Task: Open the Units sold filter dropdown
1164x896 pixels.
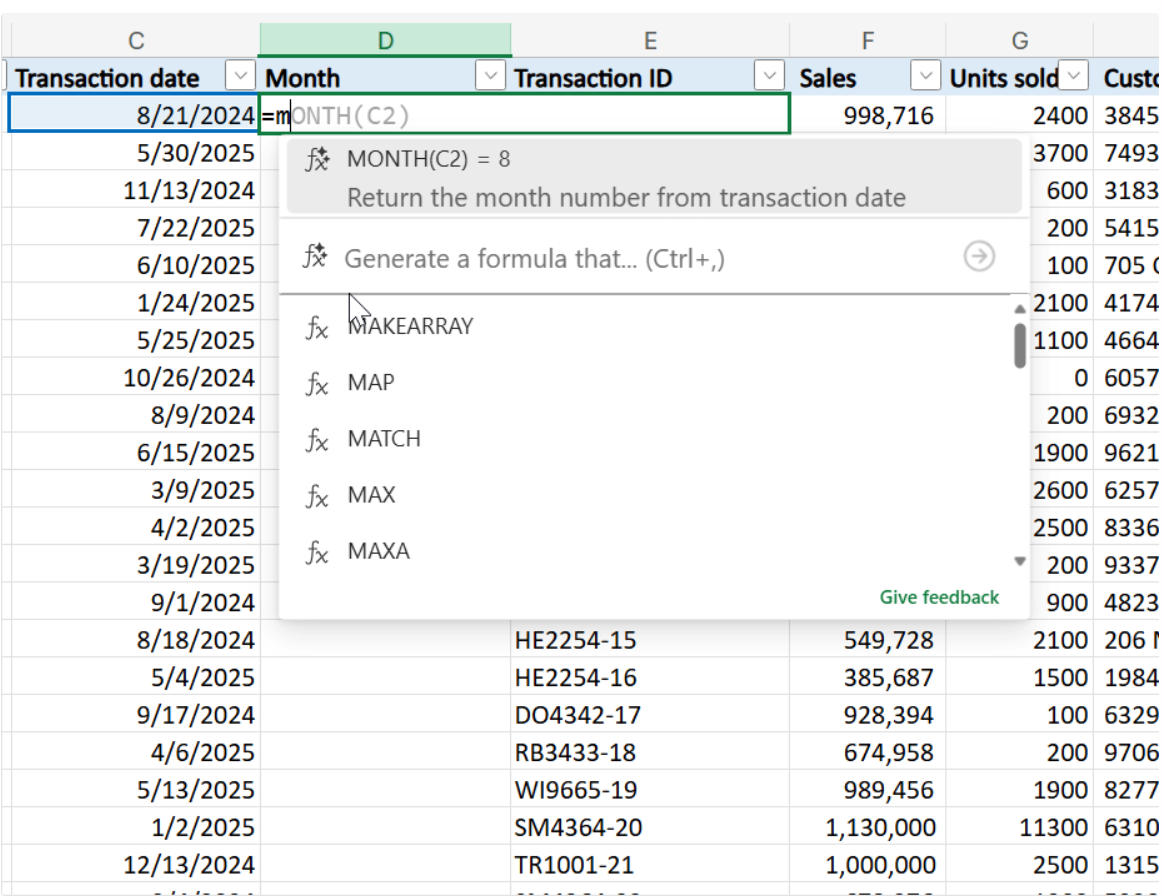Action: 1073,76
